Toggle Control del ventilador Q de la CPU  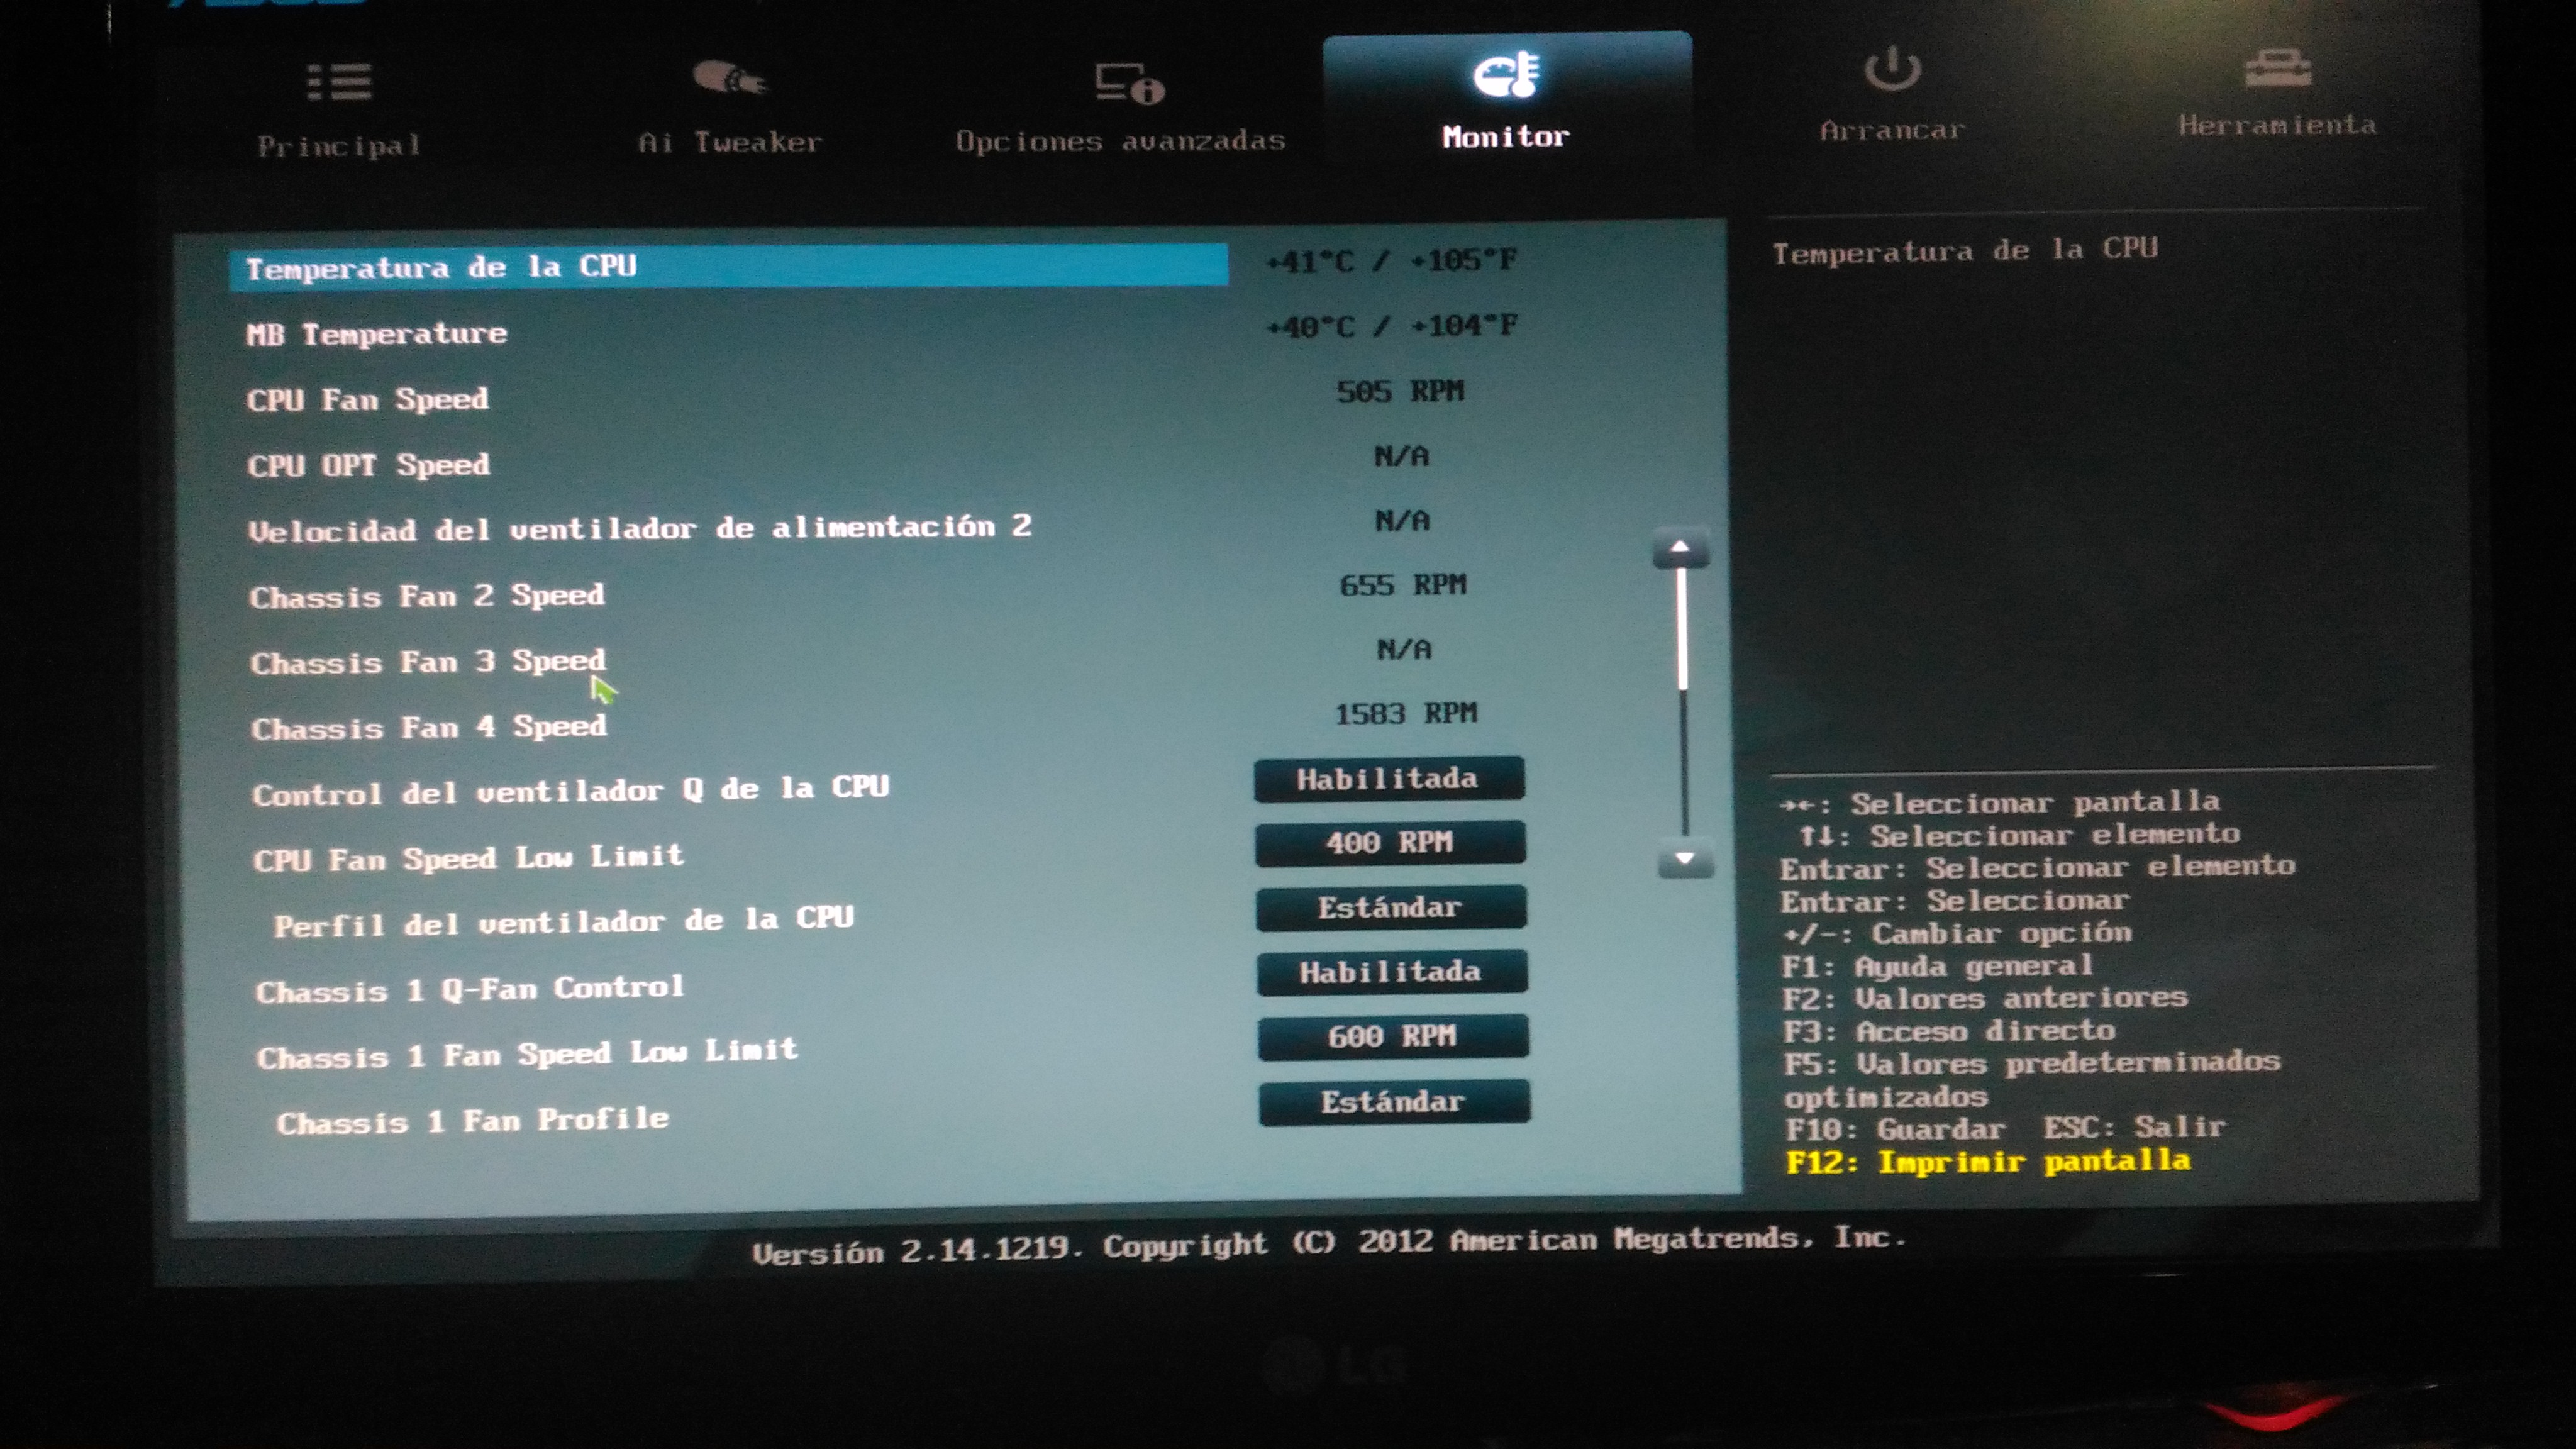point(1389,779)
